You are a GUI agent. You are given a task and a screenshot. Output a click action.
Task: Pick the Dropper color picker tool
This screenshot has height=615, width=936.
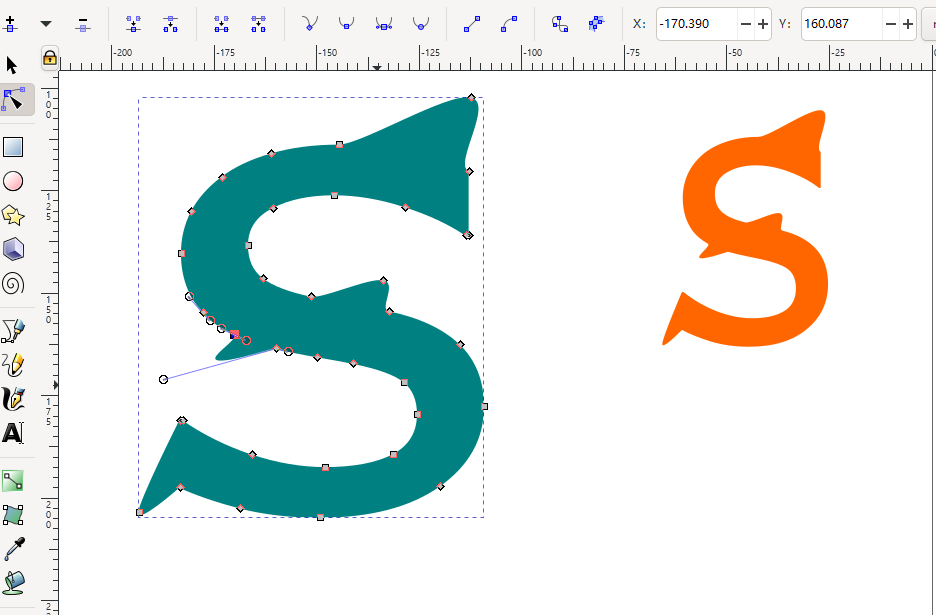coord(13,549)
